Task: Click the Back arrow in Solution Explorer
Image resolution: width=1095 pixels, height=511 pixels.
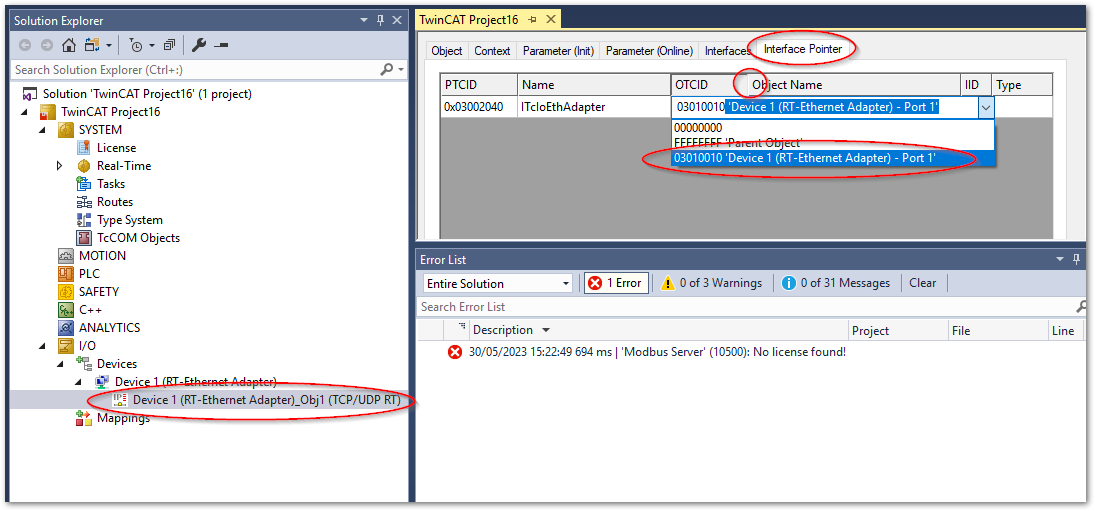Action: pos(25,45)
